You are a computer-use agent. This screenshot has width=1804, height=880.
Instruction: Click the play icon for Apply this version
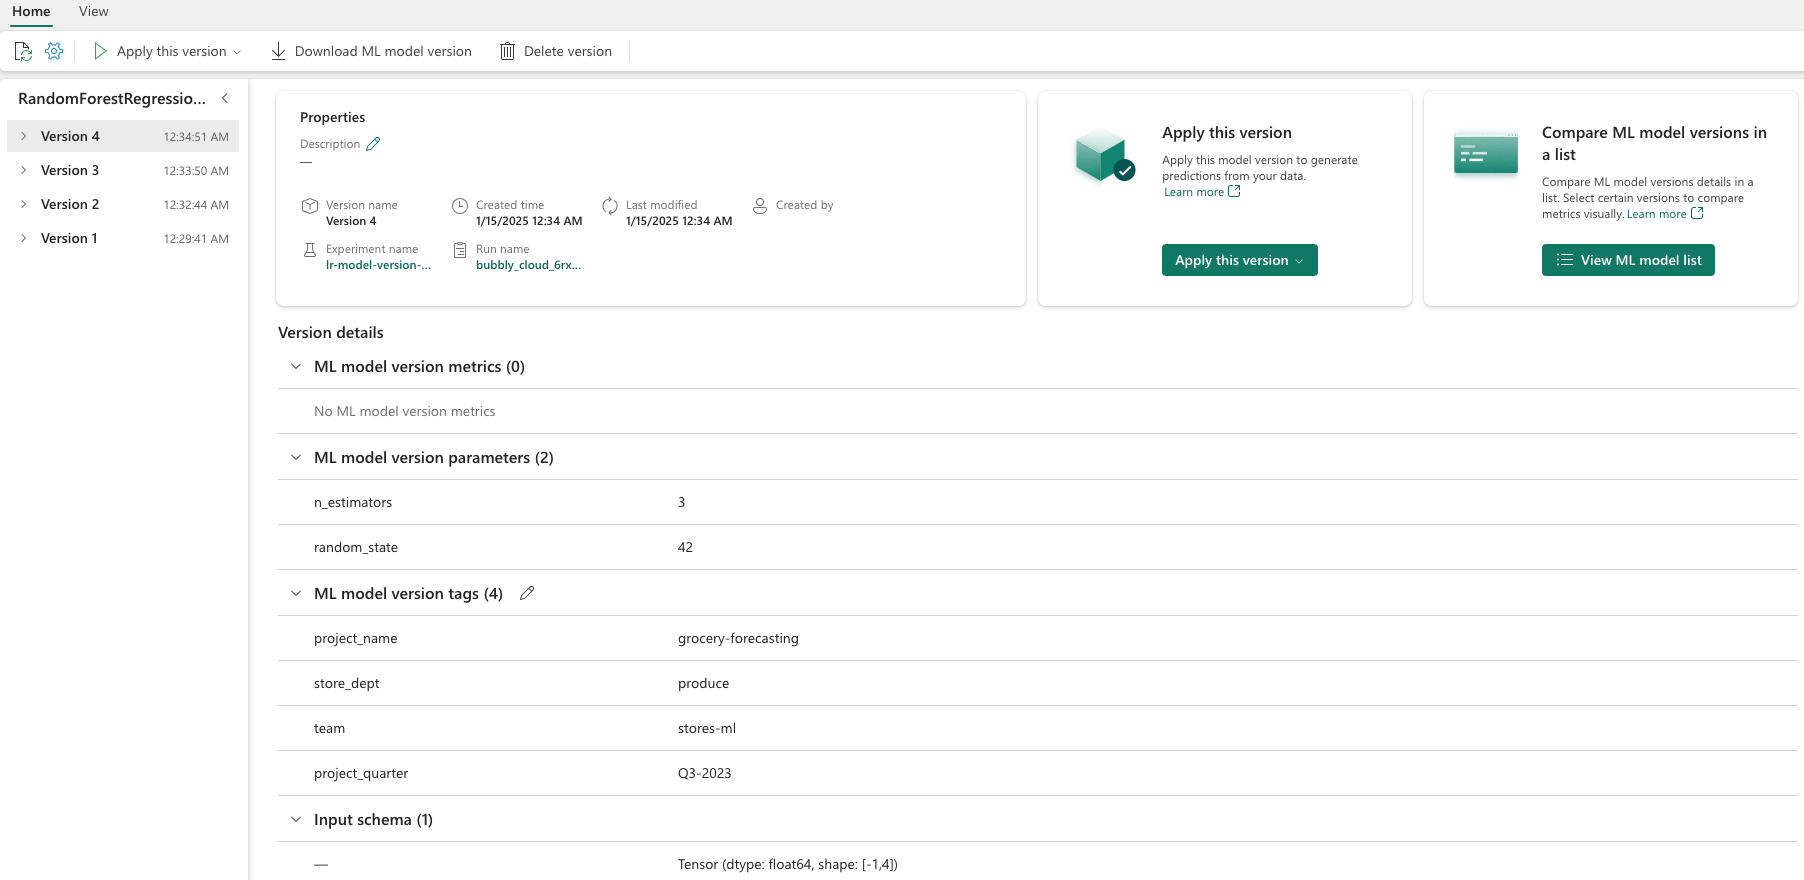coord(100,51)
